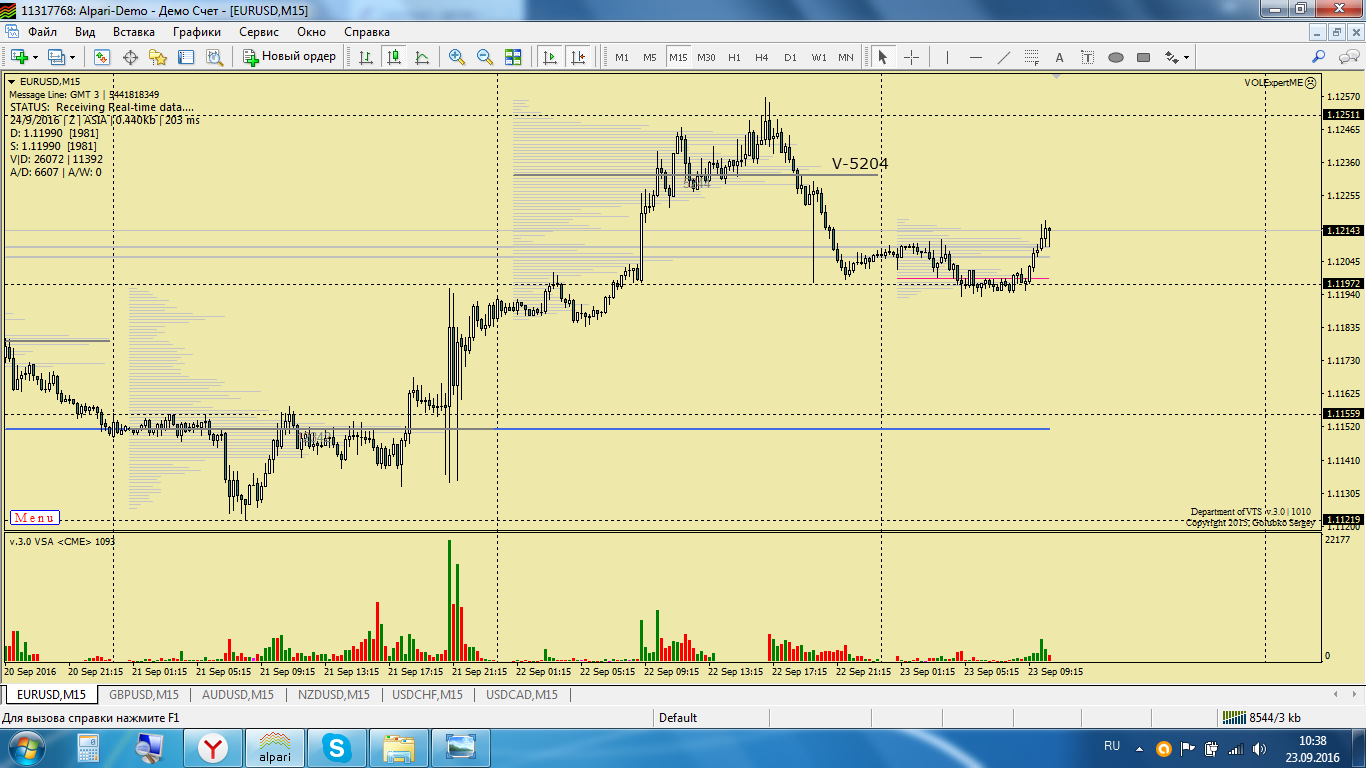
Task: Open the chat bubbles icon
Action: click(1347, 57)
